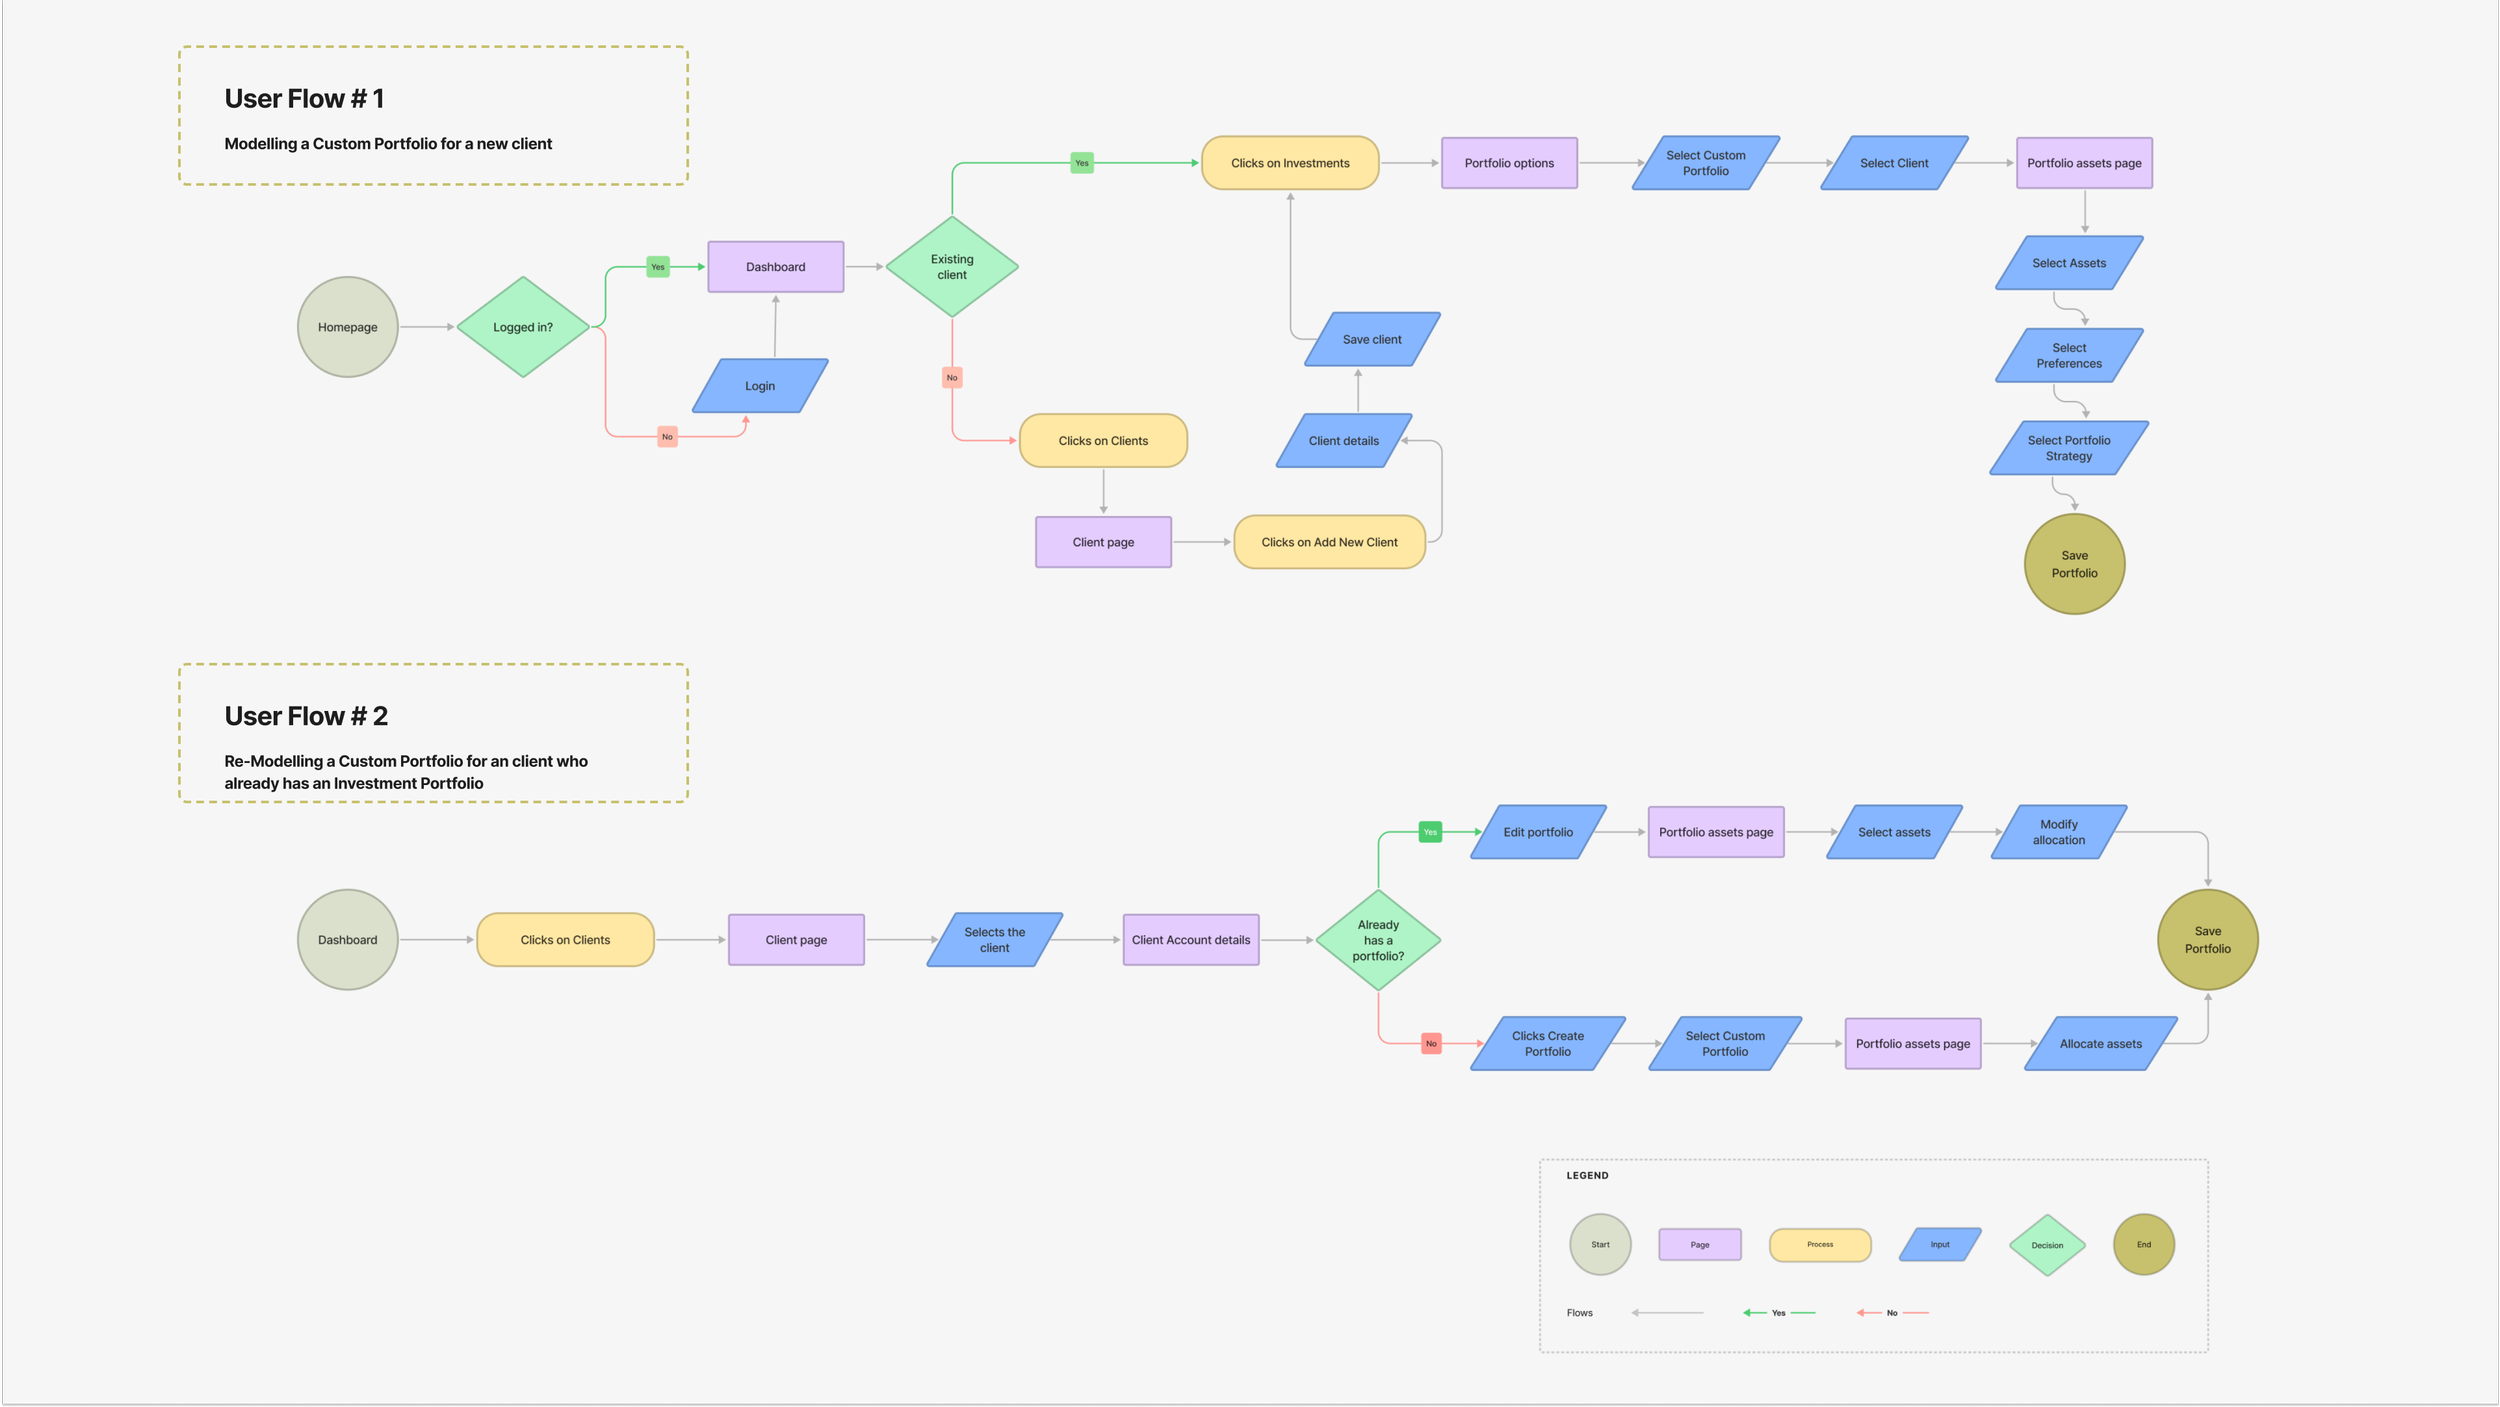Click the End circle in the legend
2500x1407 pixels.
(2143, 1245)
